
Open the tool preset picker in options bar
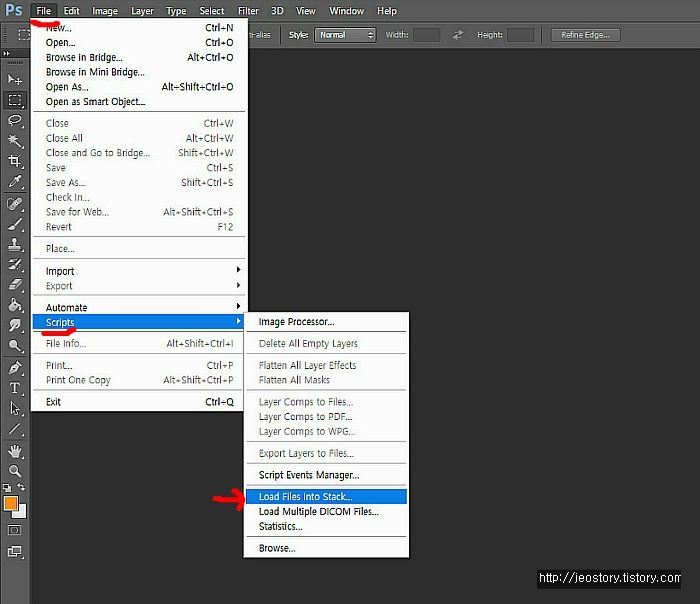(x=23, y=35)
